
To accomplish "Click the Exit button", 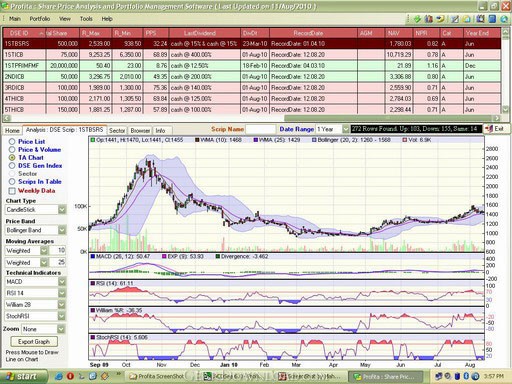I will tap(496, 129).
